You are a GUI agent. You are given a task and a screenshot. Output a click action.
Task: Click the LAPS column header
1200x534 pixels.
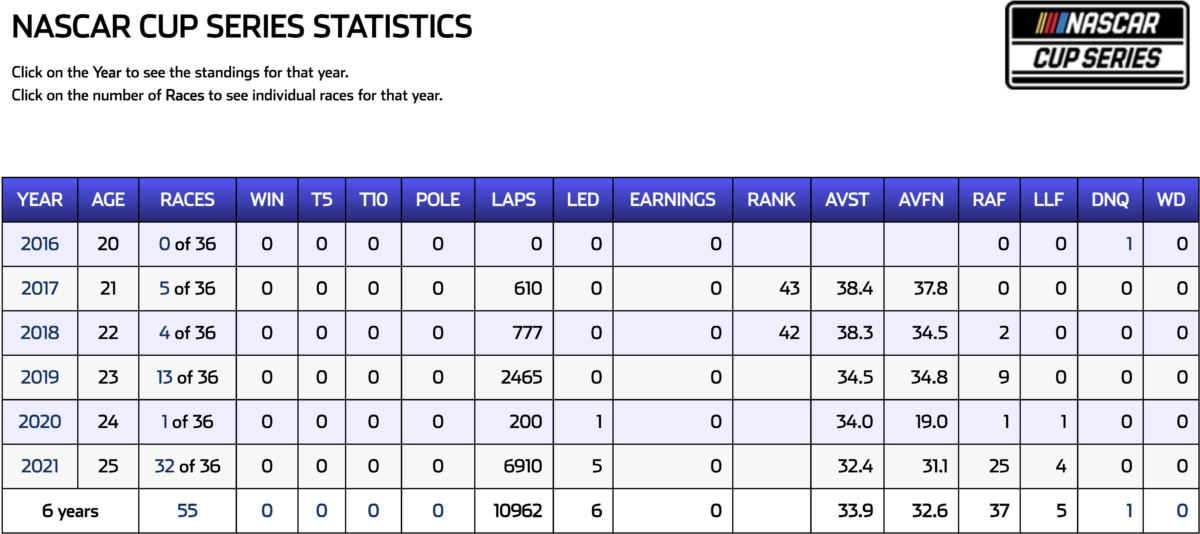(x=513, y=199)
